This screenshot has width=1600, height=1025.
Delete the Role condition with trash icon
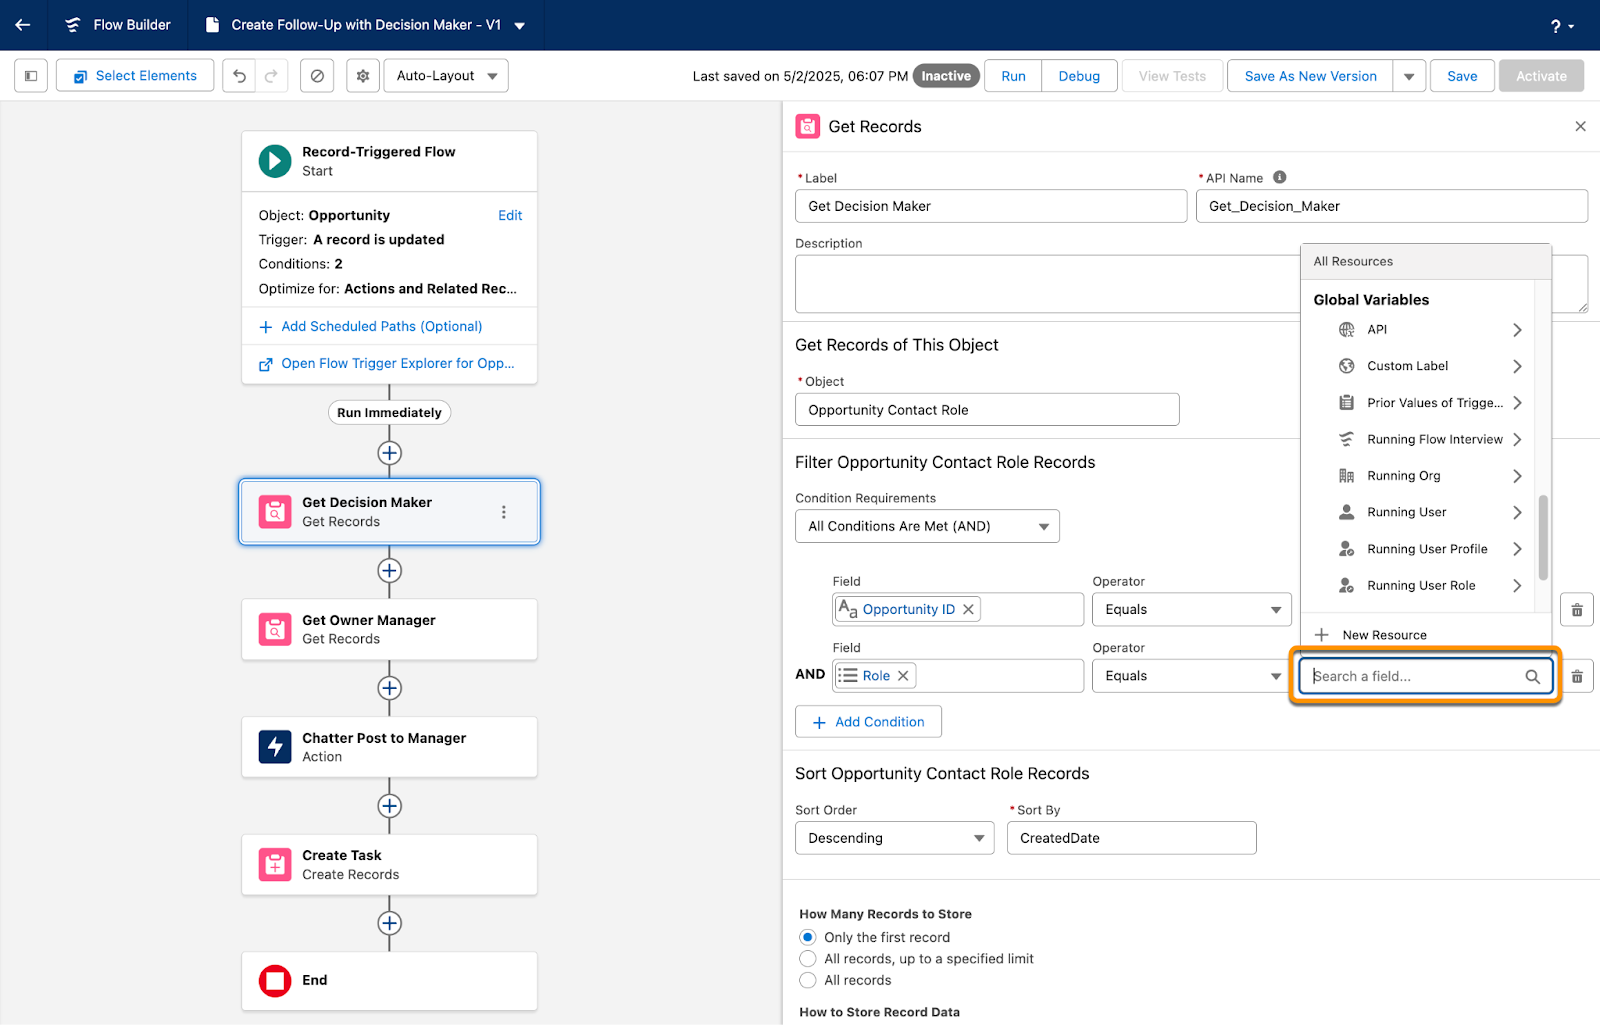[1577, 676]
